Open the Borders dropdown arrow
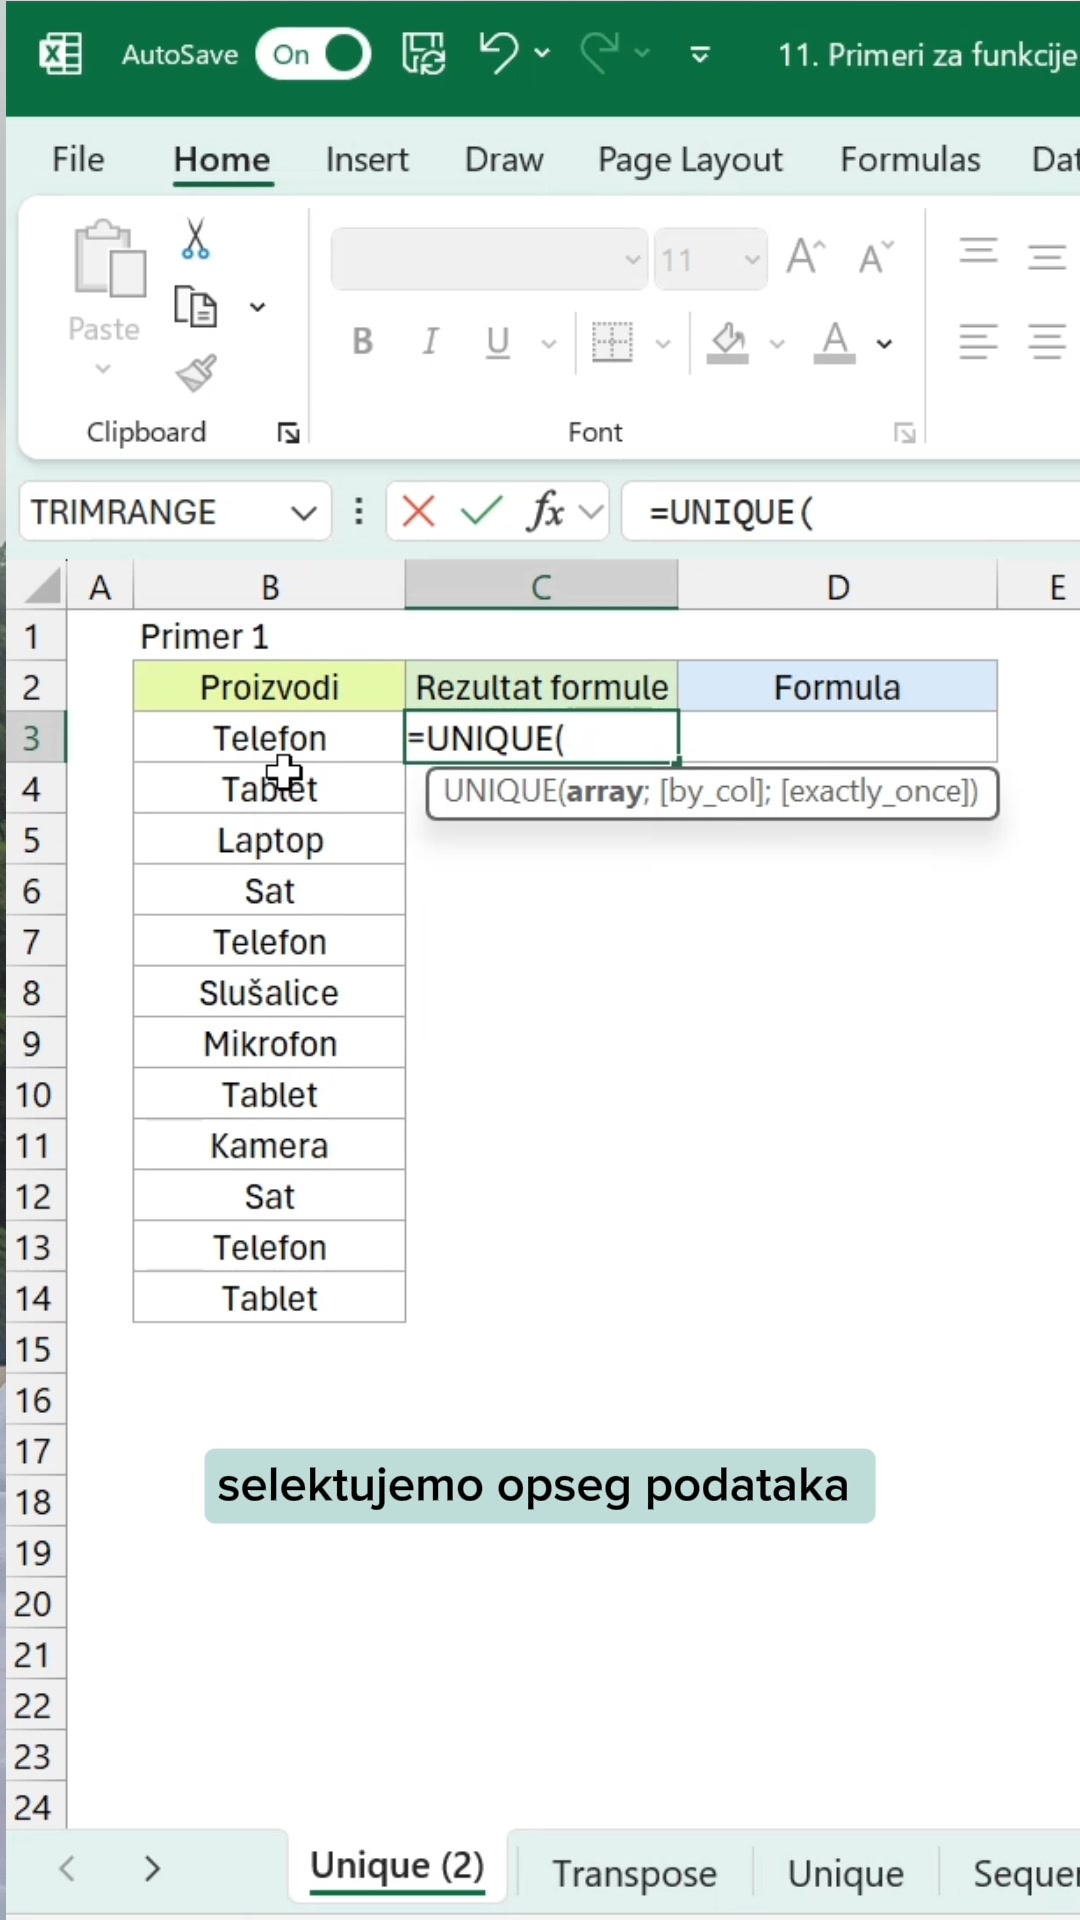This screenshot has width=1080, height=1920. click(663, 344)
